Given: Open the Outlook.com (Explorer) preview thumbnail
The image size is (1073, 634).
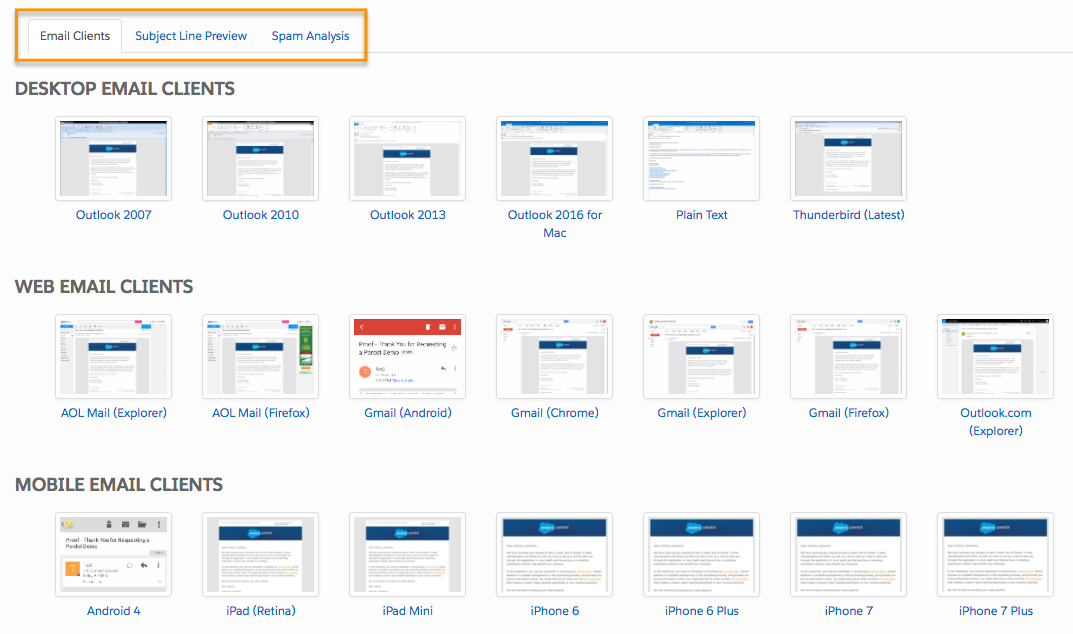Looking at the screenshot, I should coord(996,357).
